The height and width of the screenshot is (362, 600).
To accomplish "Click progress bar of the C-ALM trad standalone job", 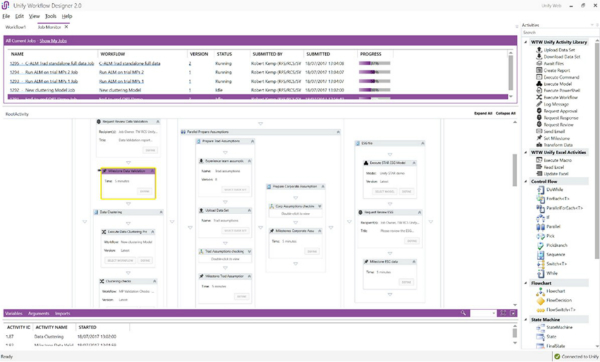I will pos(375,63).
